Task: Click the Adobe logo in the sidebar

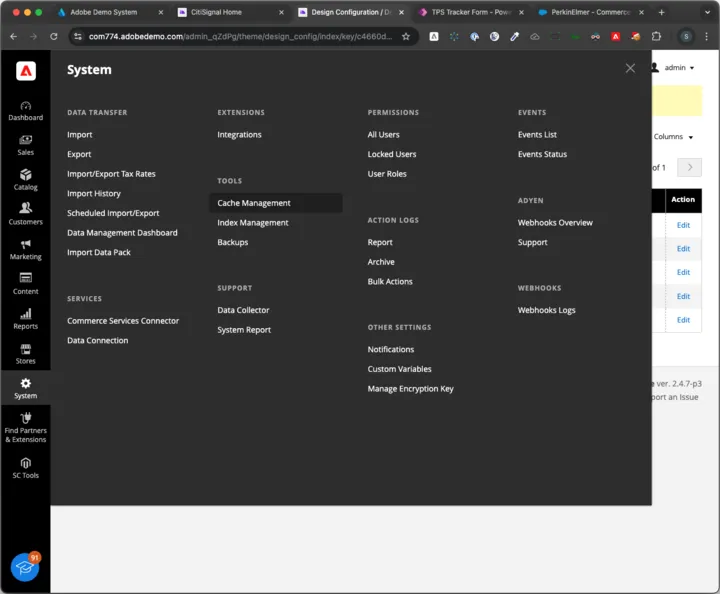Action: click(x=26, y=71)
